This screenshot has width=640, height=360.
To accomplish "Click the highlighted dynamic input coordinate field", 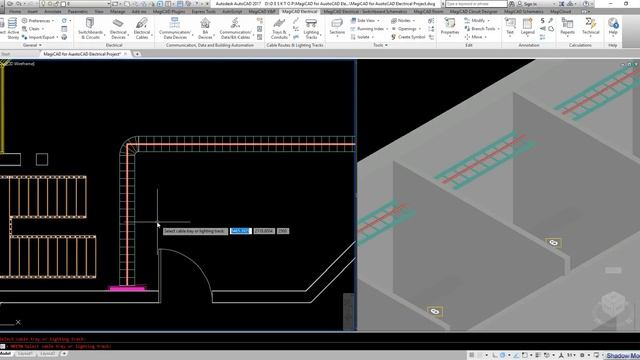I will [240, 231].
